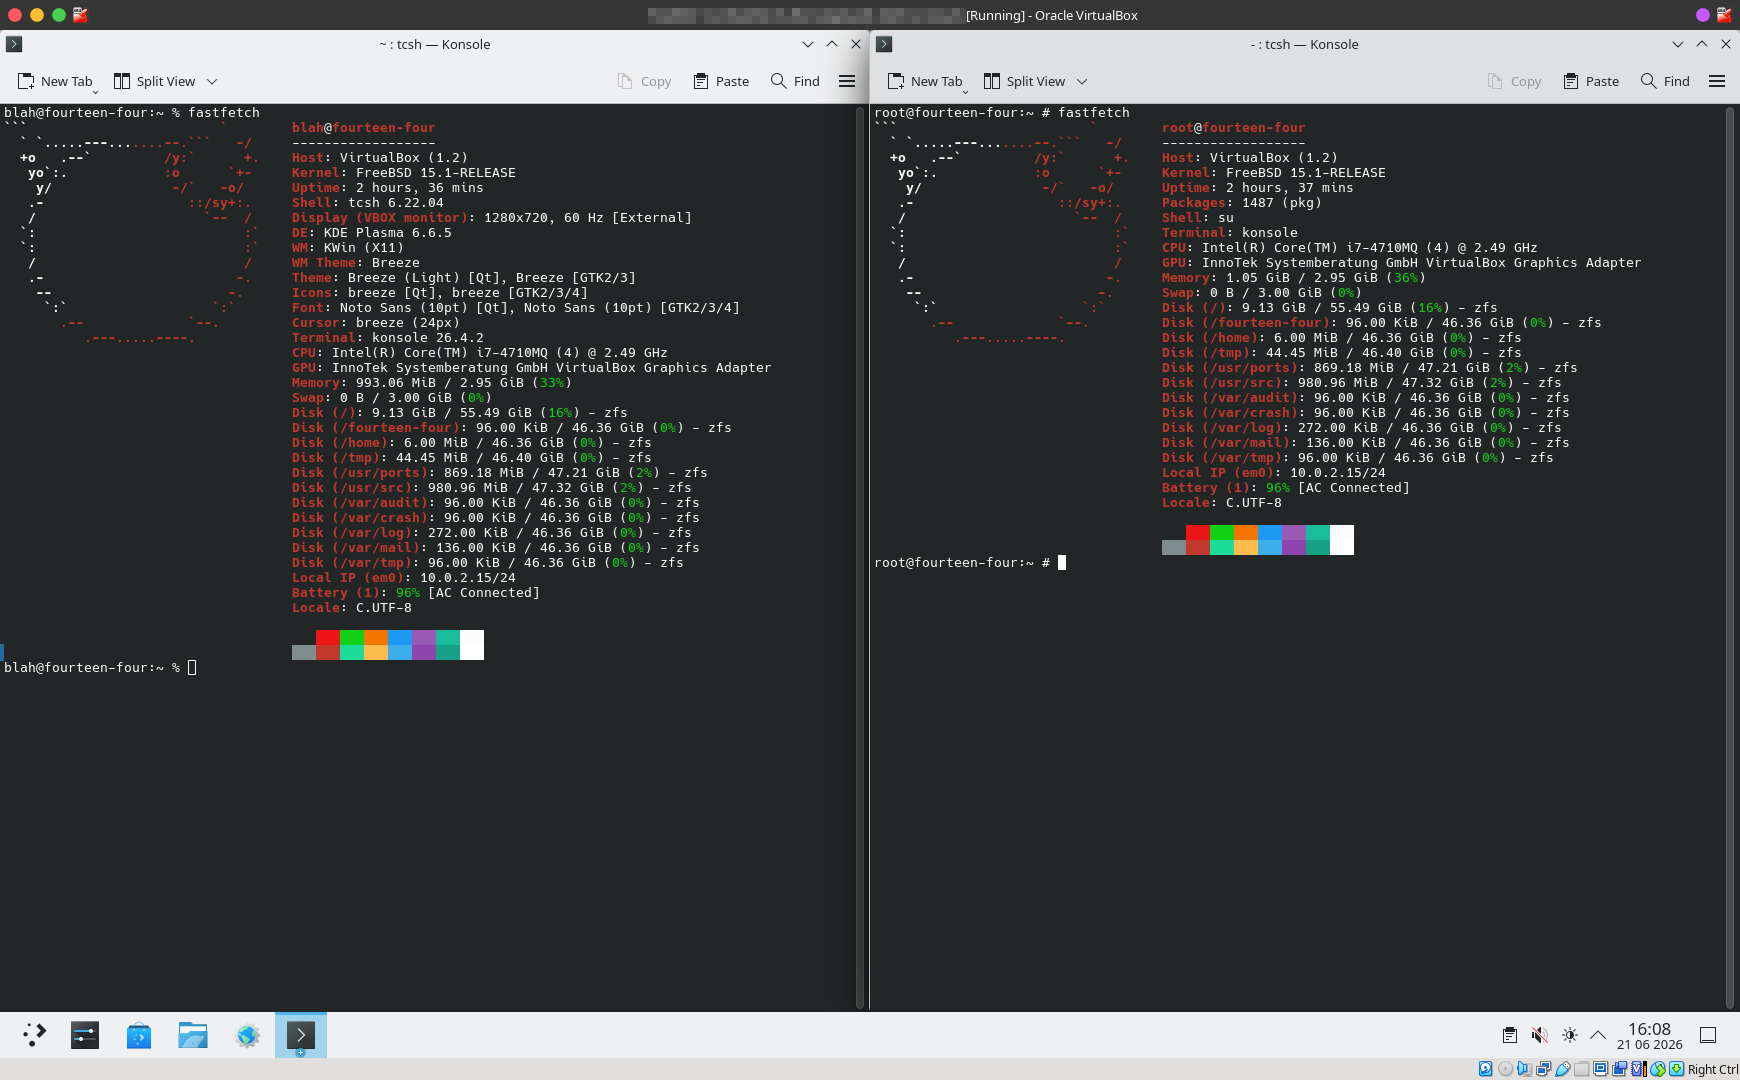Click the muted volume tray icon

tap(1540, 1035)
